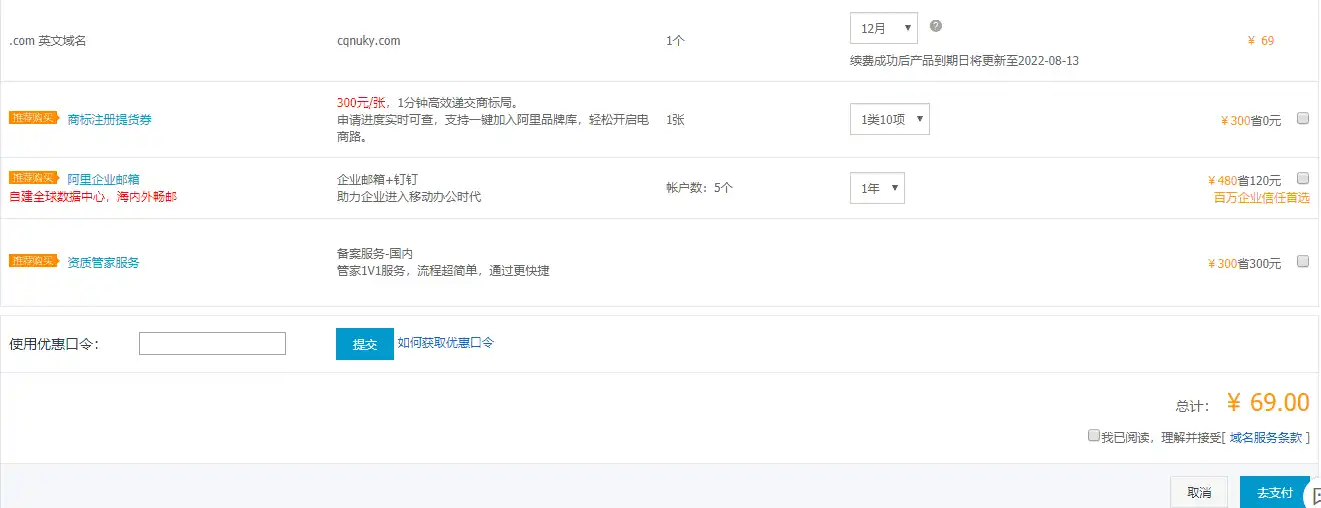Click 1个 quantity text
This screenshot has width=1321, height=508.
pos(676,41)
